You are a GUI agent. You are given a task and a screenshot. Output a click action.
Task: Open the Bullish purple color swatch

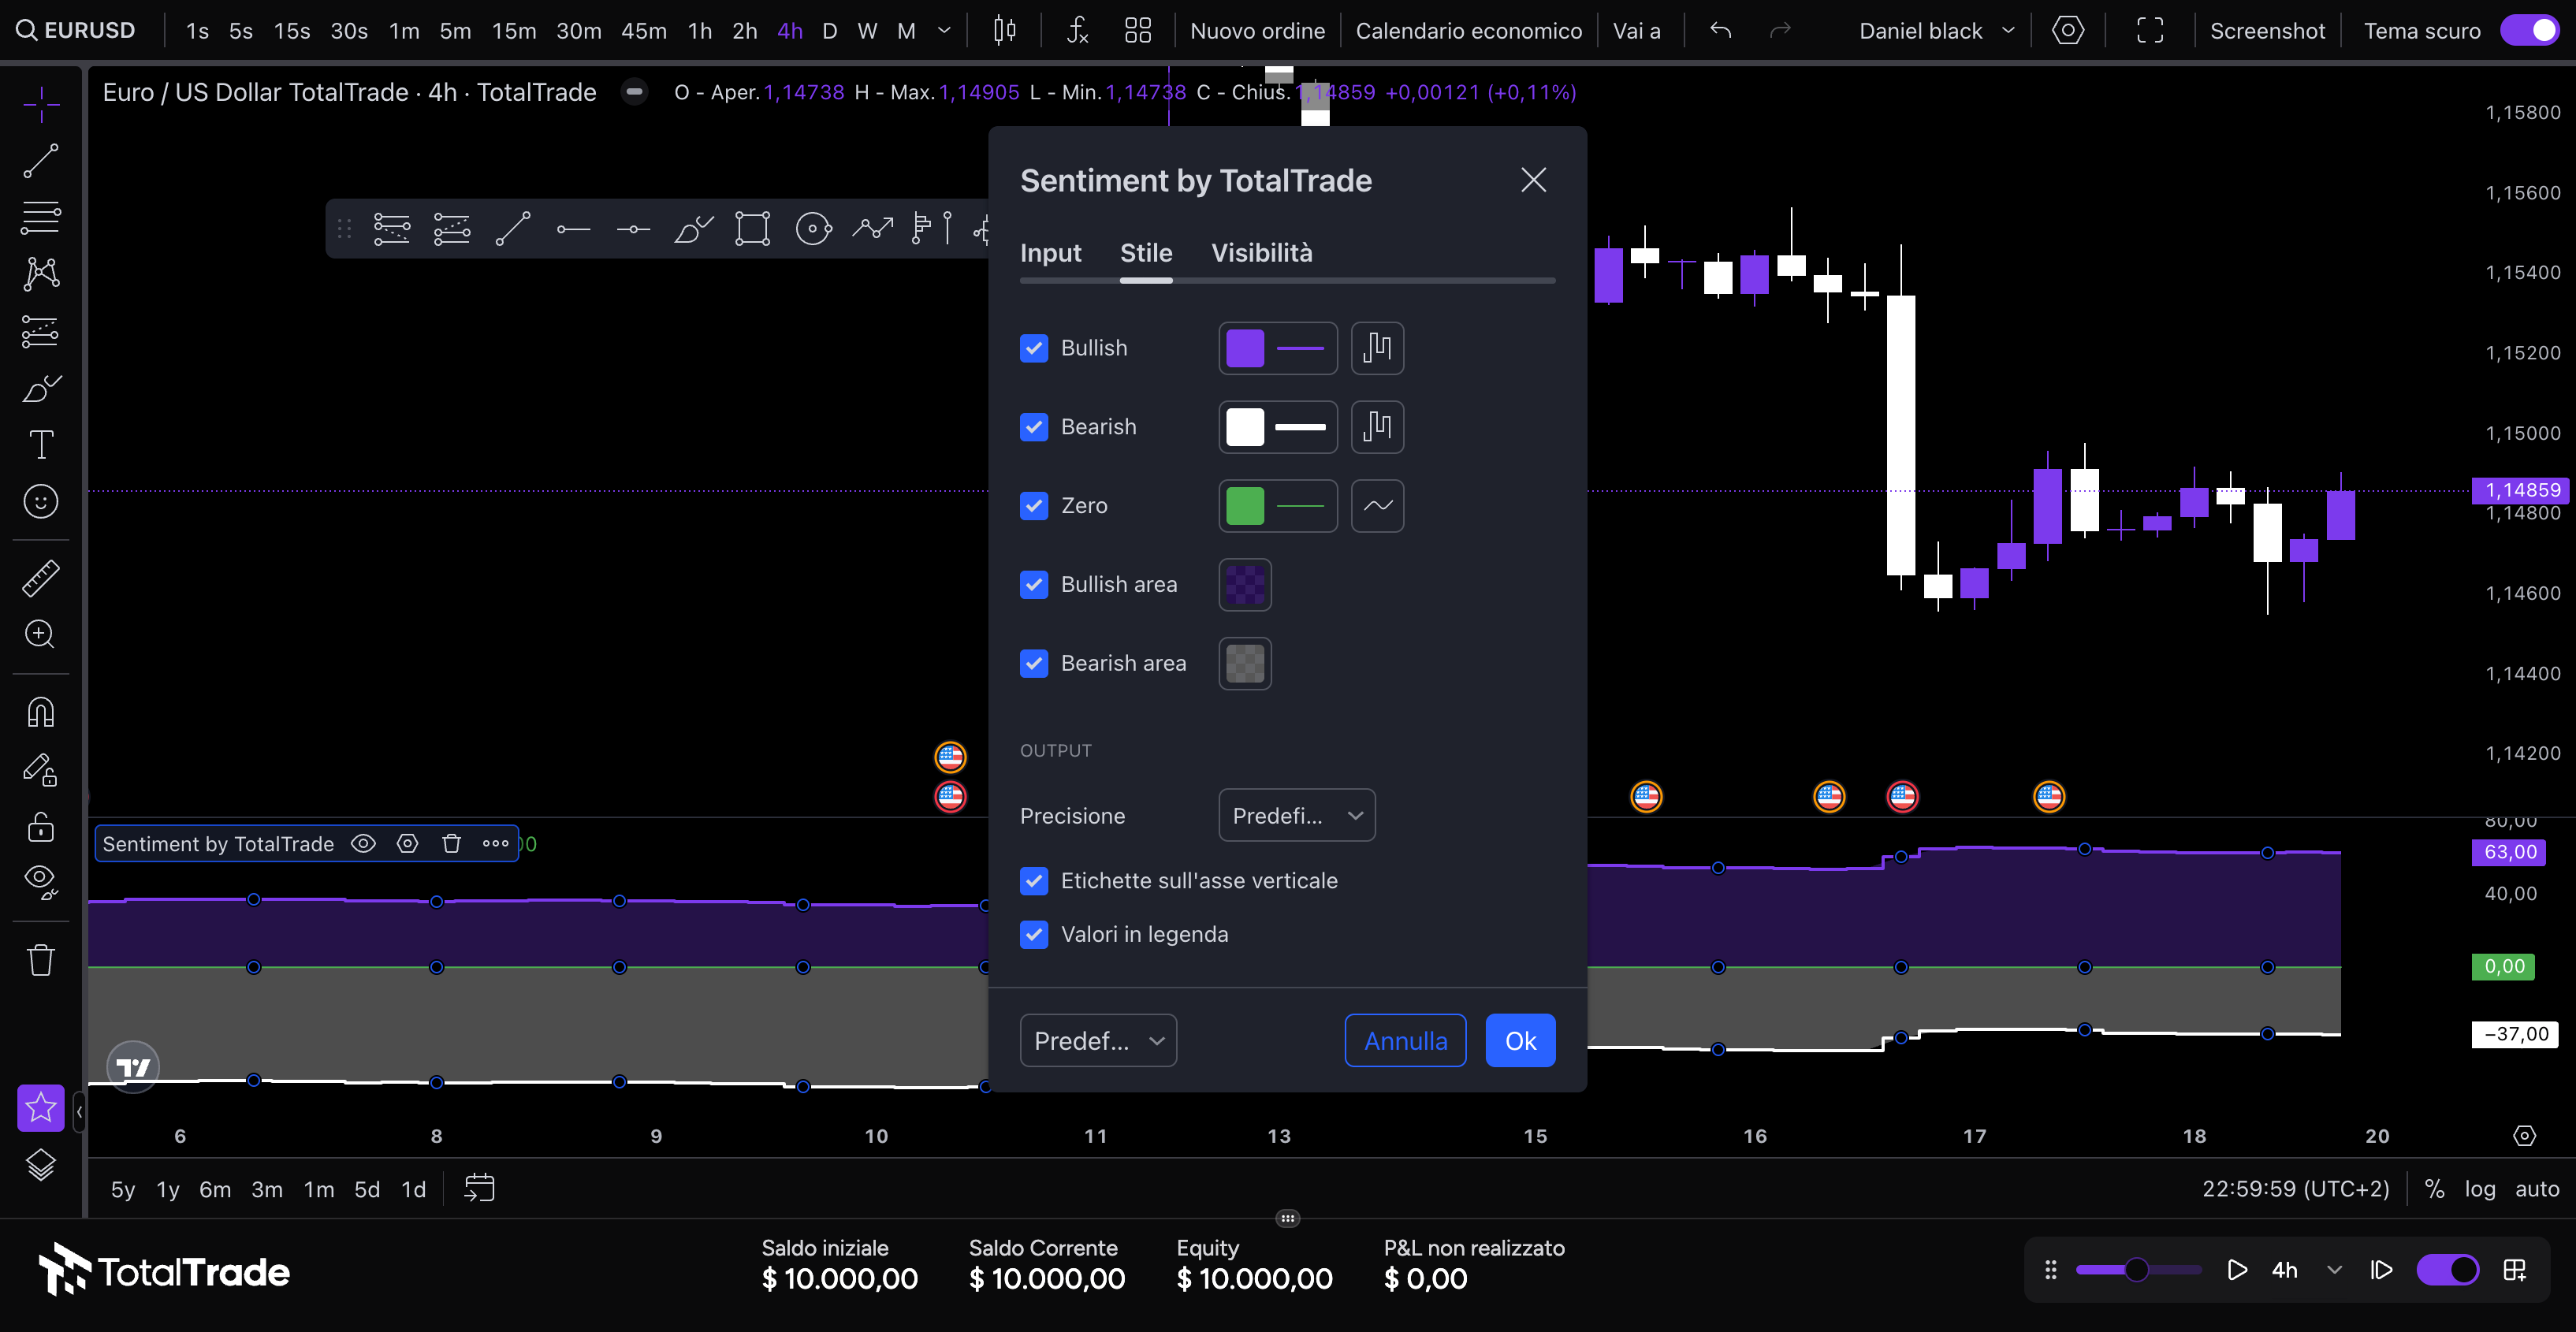click(x=1245, y=348)
